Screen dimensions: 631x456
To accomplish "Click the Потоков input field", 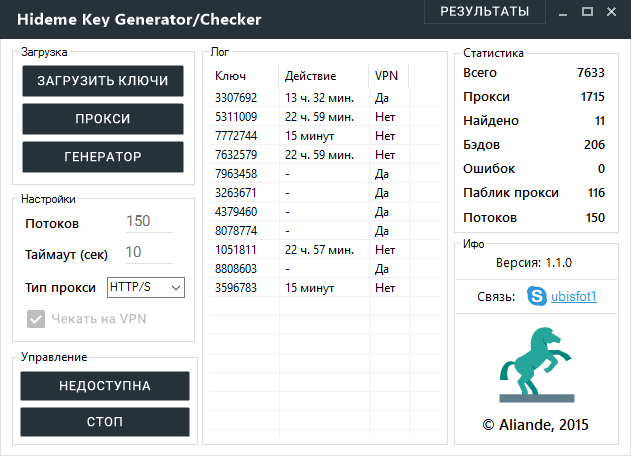I will [x=148, y=222].
